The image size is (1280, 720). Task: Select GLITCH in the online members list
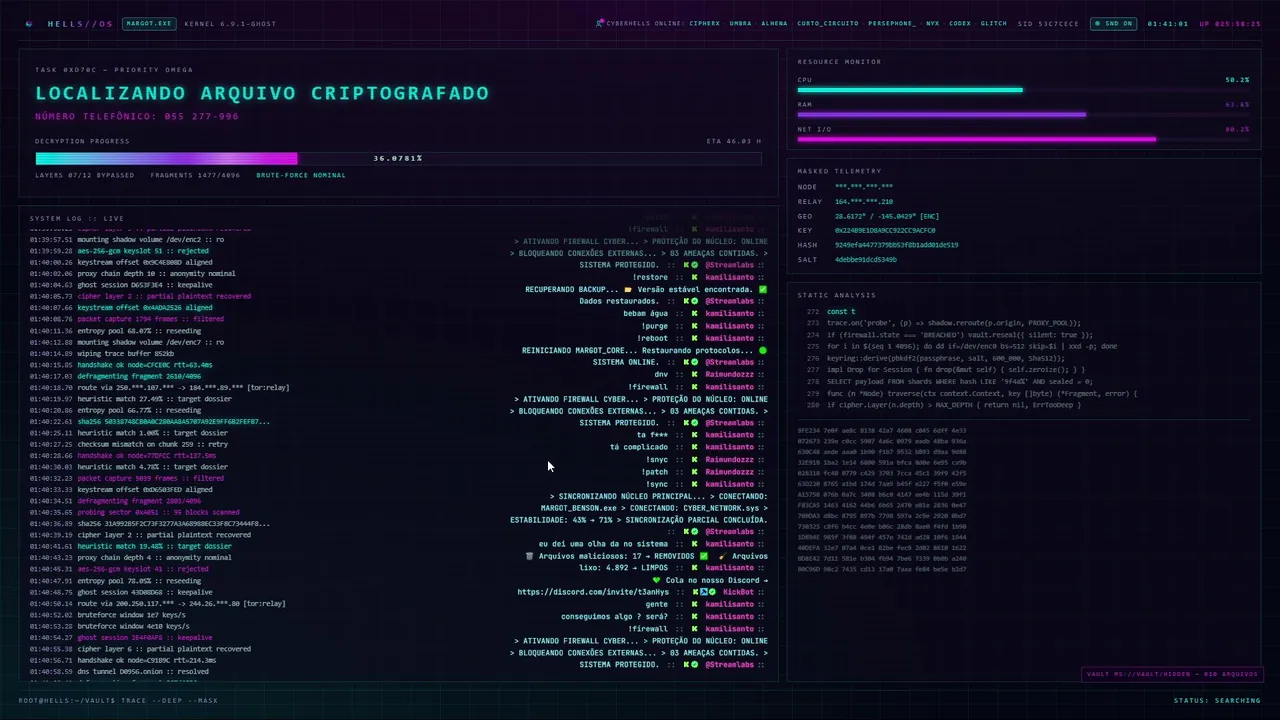coord(994,23)
